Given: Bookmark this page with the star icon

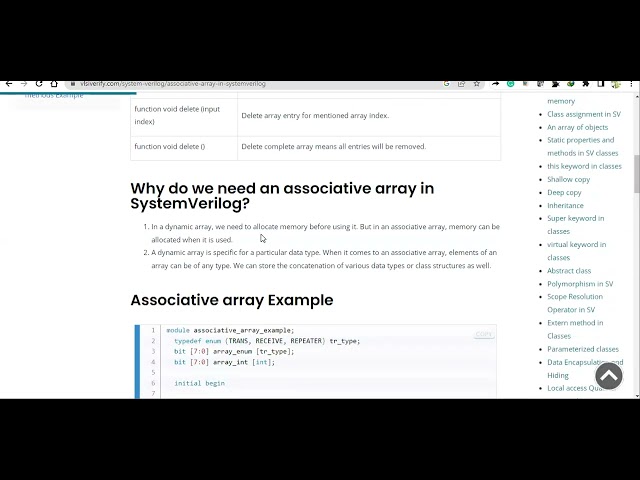Looking at the screenshot, I should 476,84.
